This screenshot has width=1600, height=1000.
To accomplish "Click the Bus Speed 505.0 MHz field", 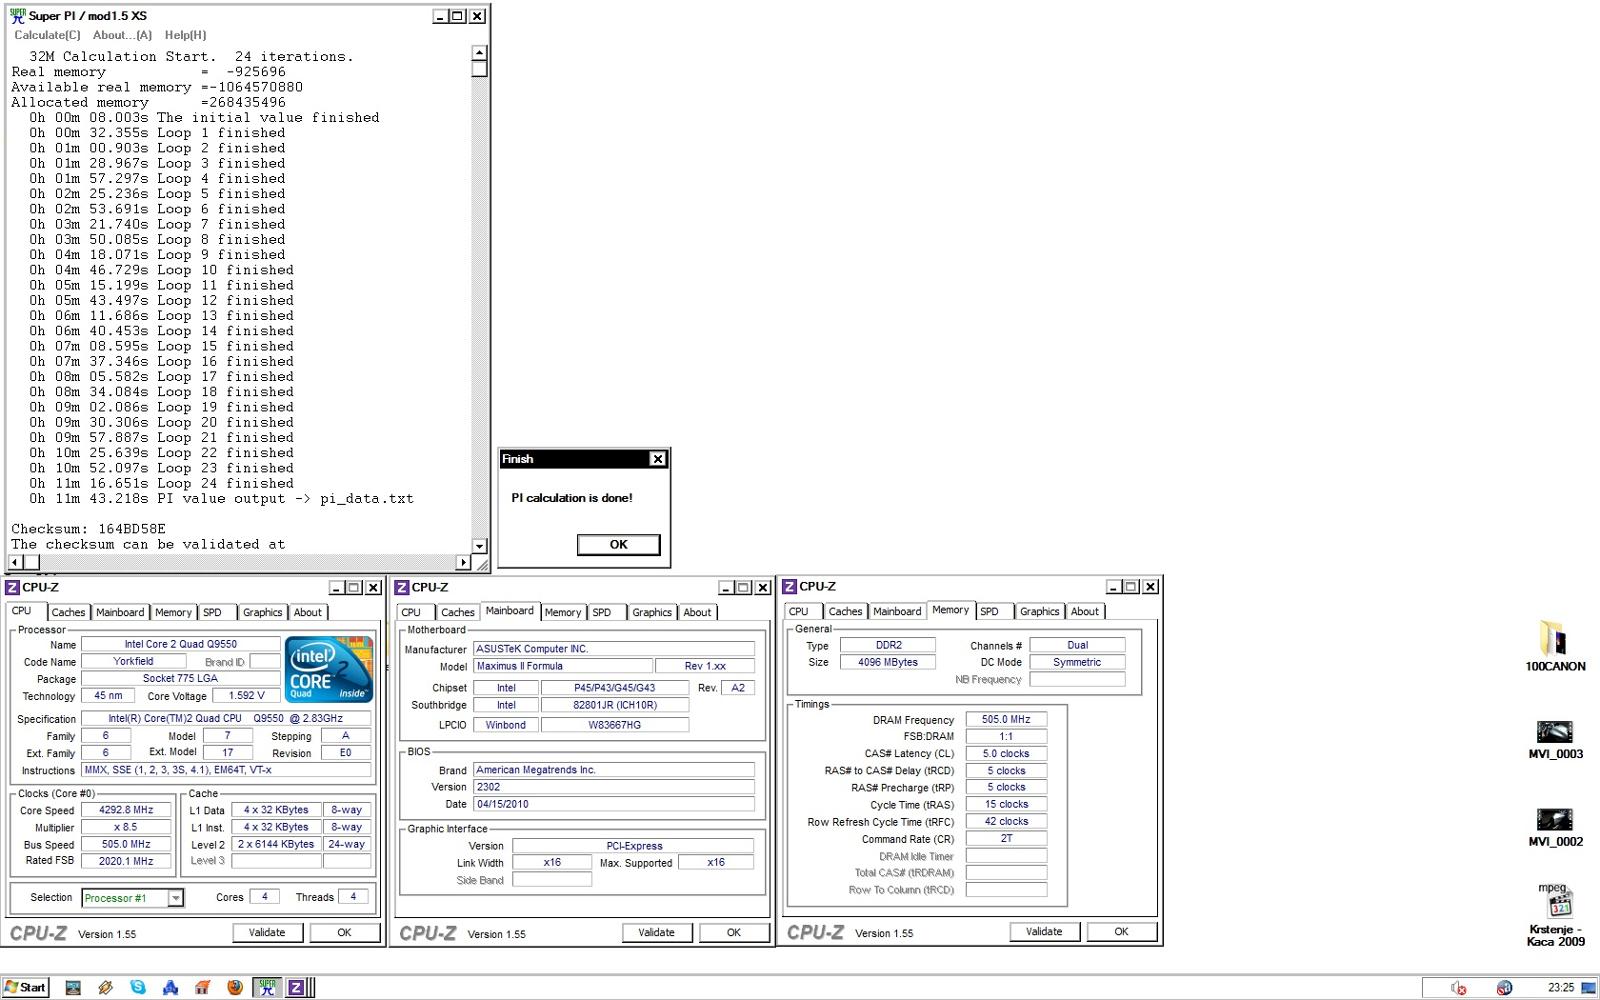I will 126,844.
